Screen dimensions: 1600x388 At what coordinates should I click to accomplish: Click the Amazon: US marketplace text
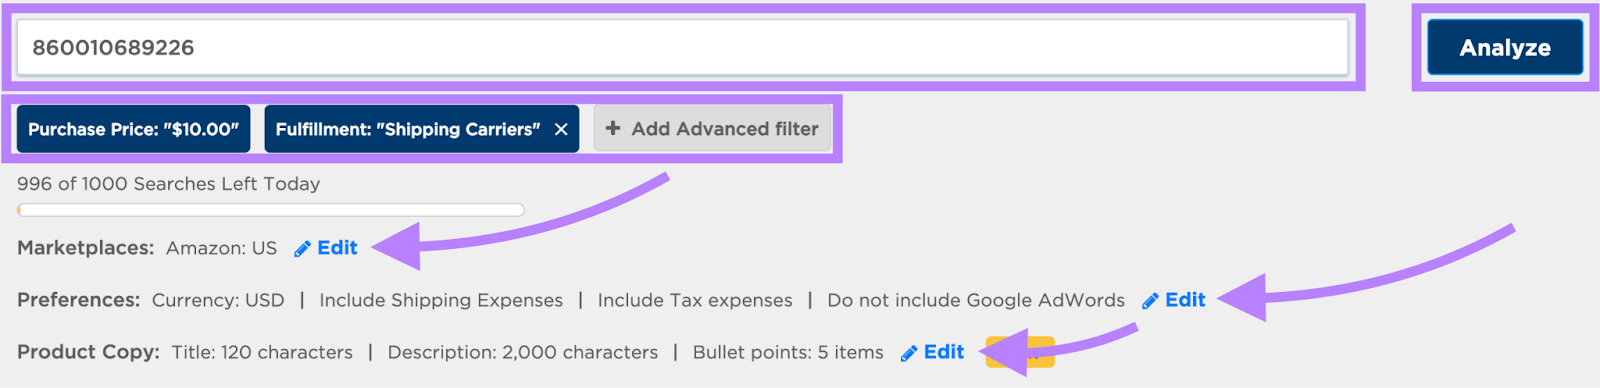click(x=221, y=248)
